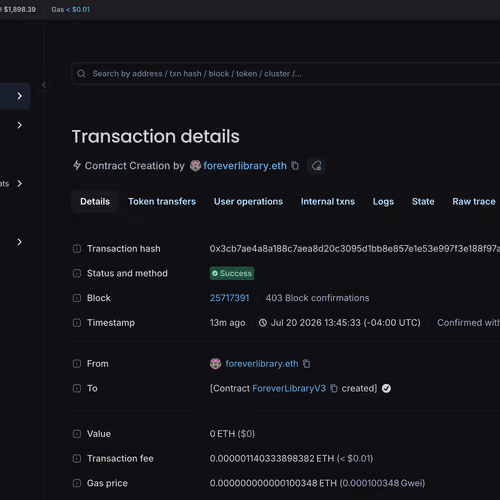Copy the ForeverLibraryV3 contract address

click(334, 388)
